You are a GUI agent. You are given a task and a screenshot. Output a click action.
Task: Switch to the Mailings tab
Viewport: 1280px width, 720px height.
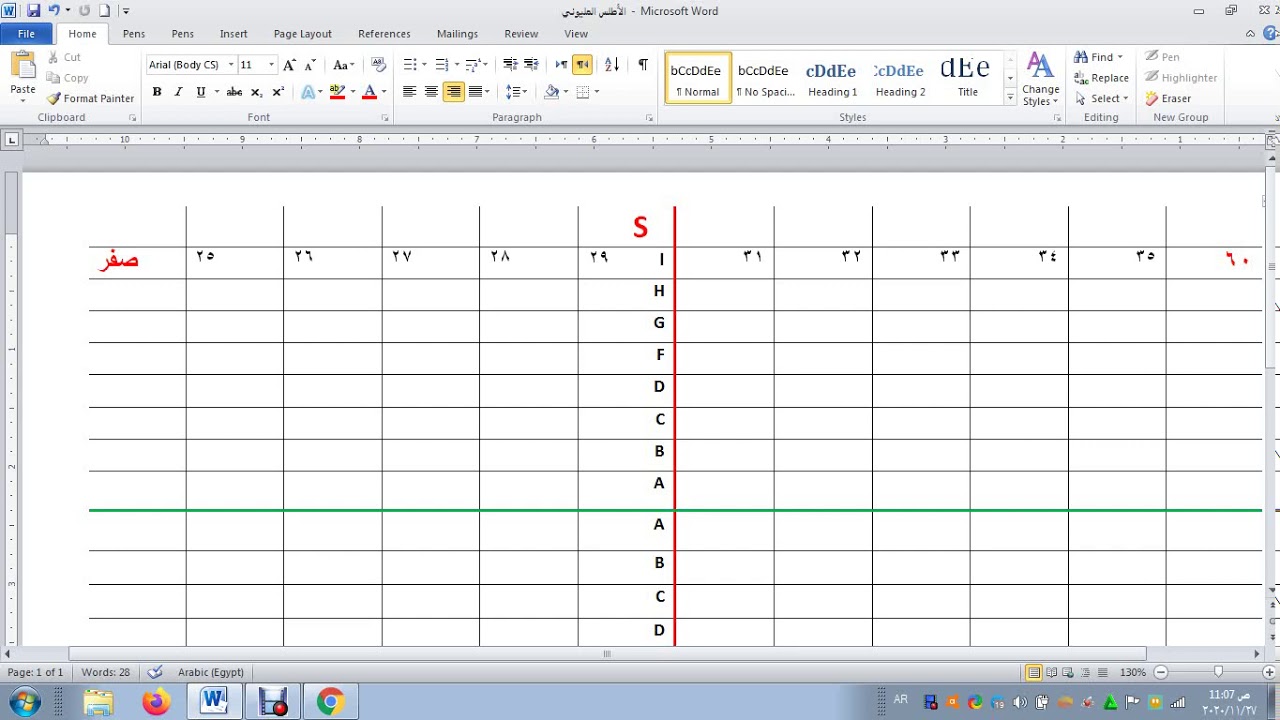(x=457, y=34)
